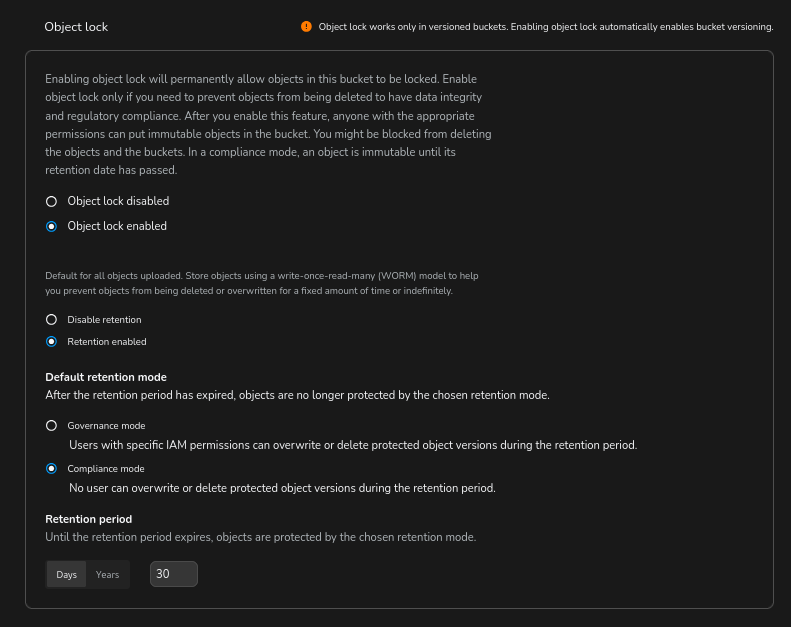Select Object lock disabled radio button

pyautogui.click(x=52, y=201)
